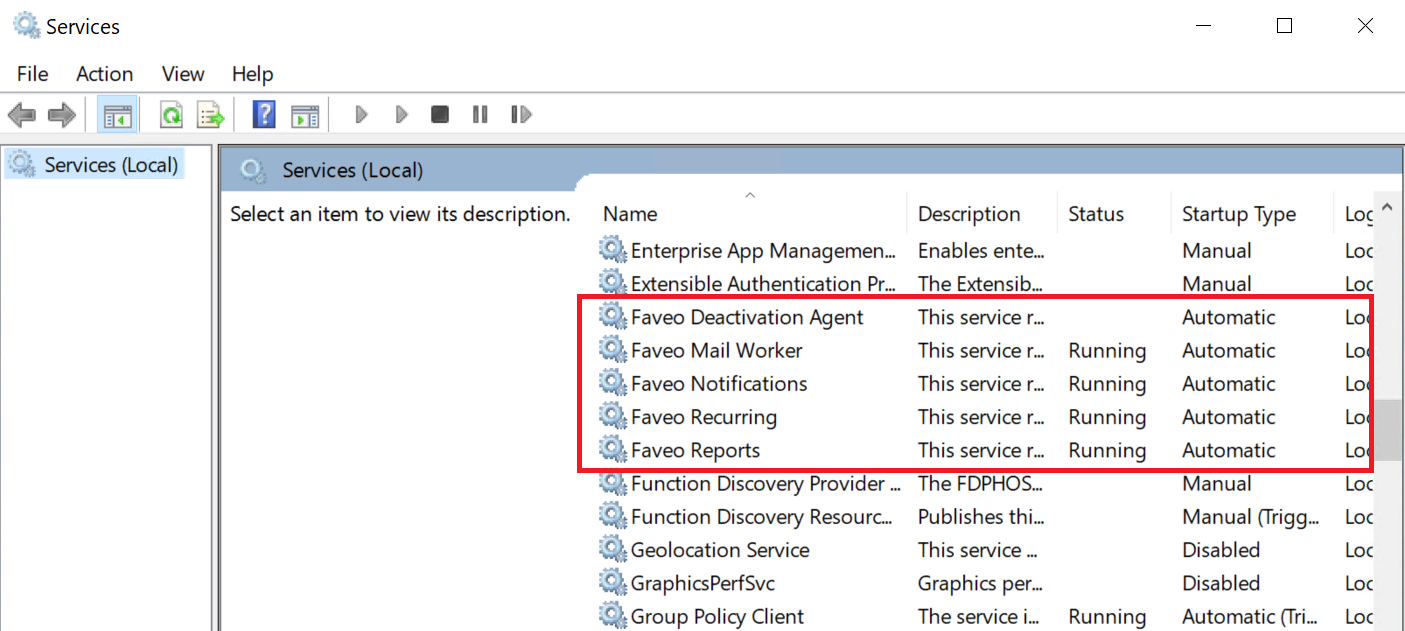Click the Refresh toolbar icon
The width and height of the screenshot is (1405, 631).
coord(171,115)
